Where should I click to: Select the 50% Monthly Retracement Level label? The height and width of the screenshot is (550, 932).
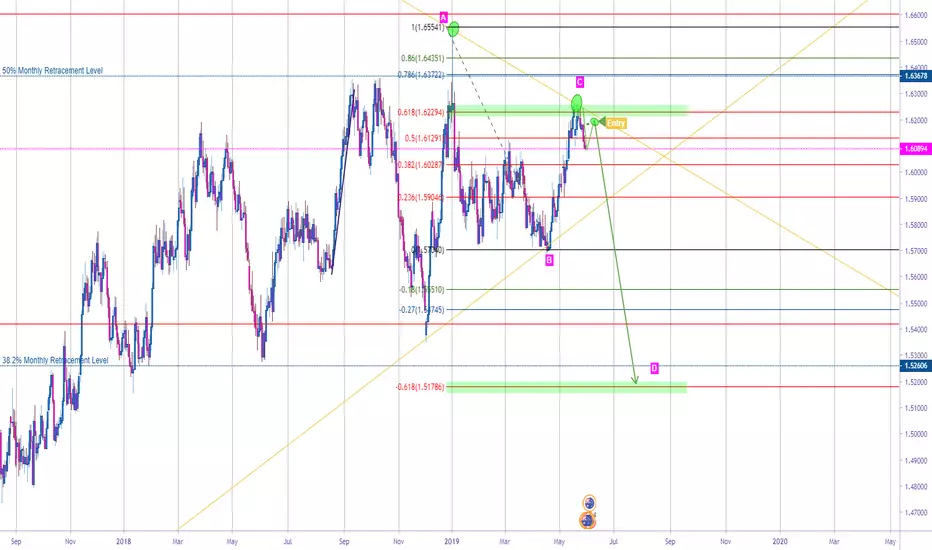tap(52, 70)
